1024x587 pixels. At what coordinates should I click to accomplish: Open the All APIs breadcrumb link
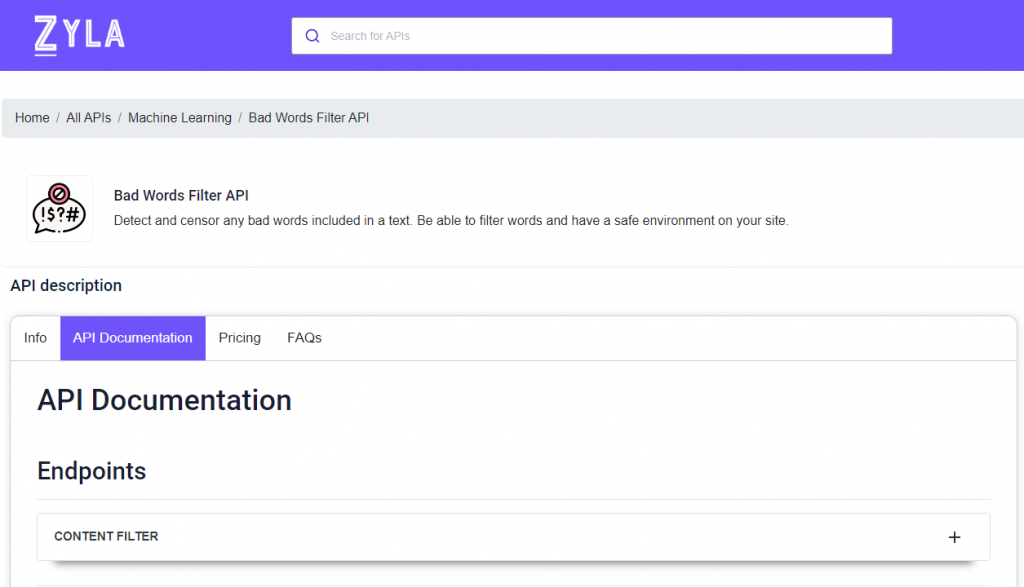pos(88,118)
